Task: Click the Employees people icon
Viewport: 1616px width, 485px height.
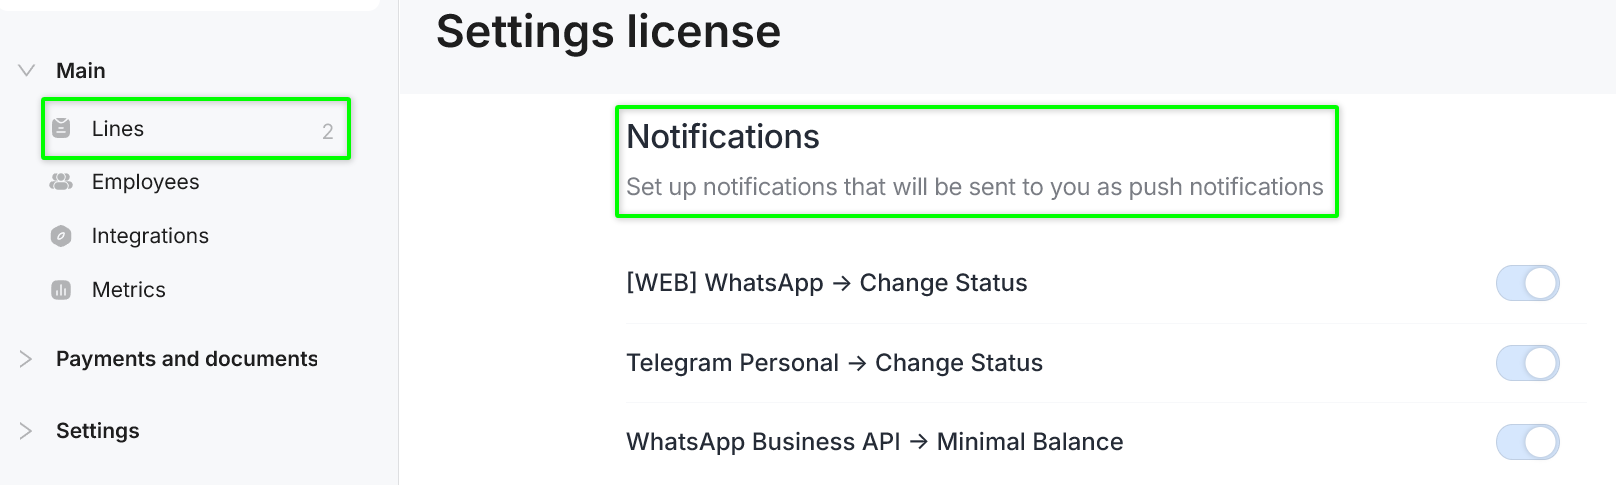Action: click(61, 182)
